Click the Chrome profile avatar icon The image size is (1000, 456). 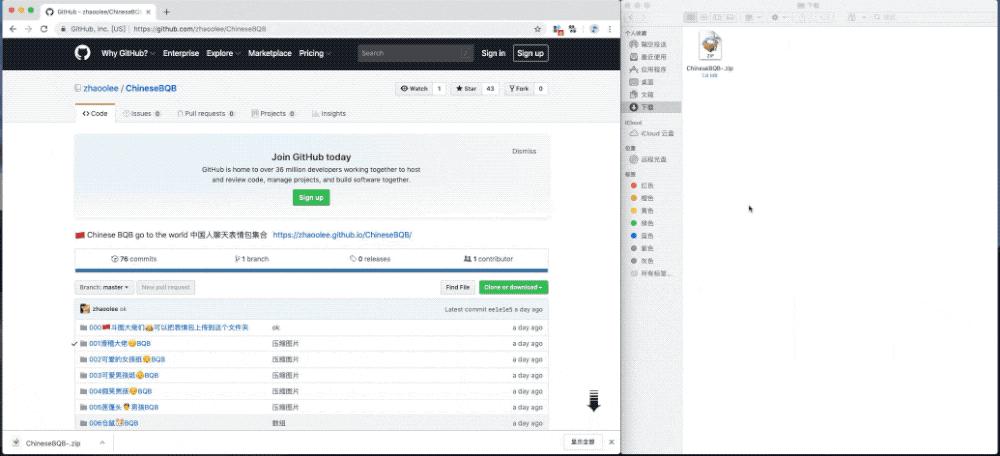(594, 29)
